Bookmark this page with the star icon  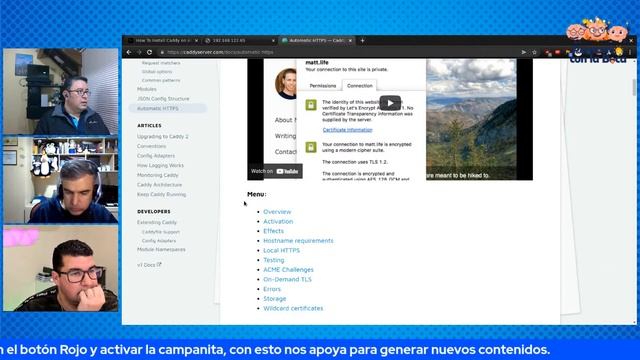[x=534, y=52]
